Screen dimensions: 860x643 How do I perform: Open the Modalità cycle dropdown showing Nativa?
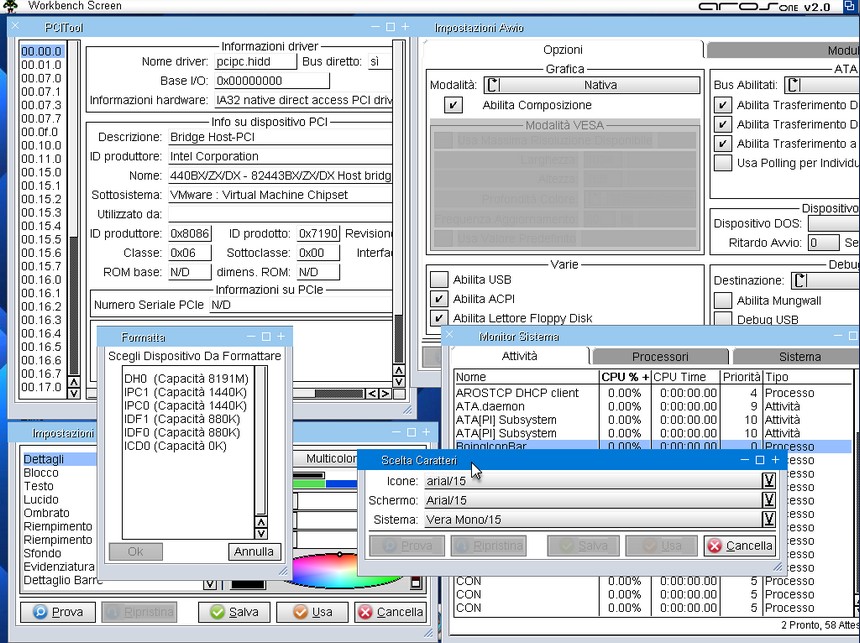coord(592,85)
